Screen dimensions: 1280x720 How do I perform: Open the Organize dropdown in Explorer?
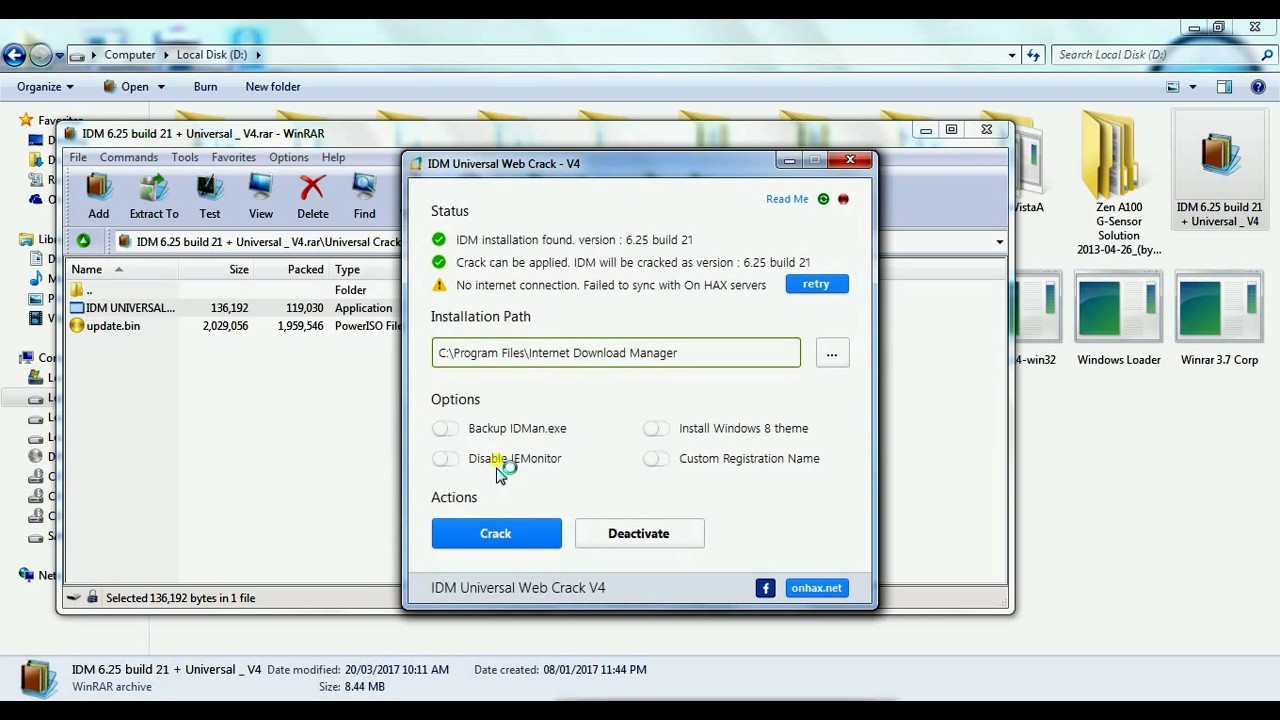point(45,87)
